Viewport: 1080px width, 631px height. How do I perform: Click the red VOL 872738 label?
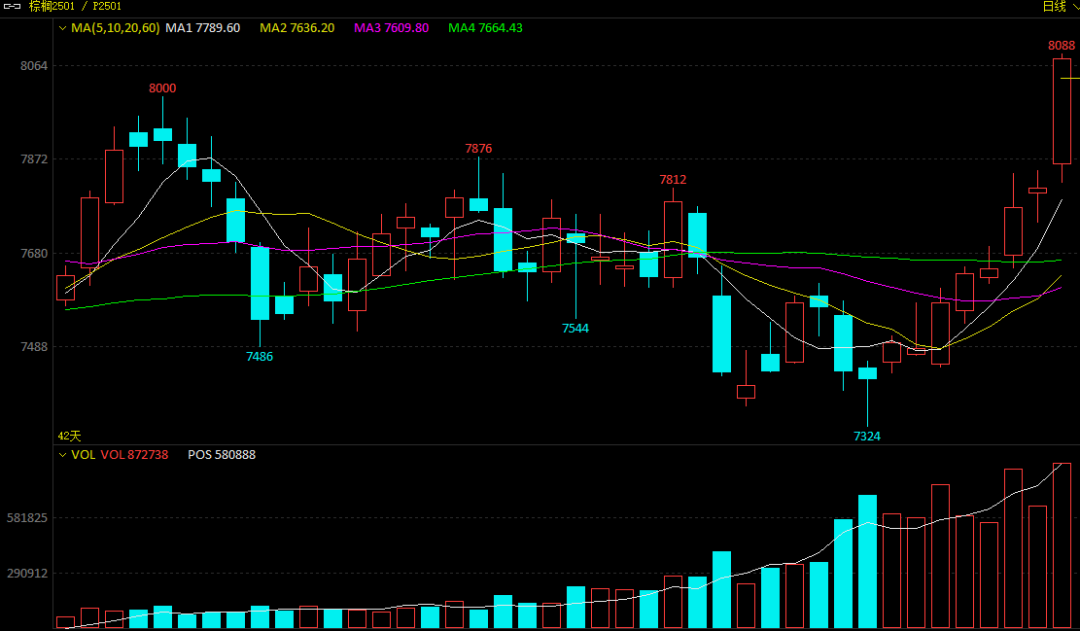tap(134, 455)
